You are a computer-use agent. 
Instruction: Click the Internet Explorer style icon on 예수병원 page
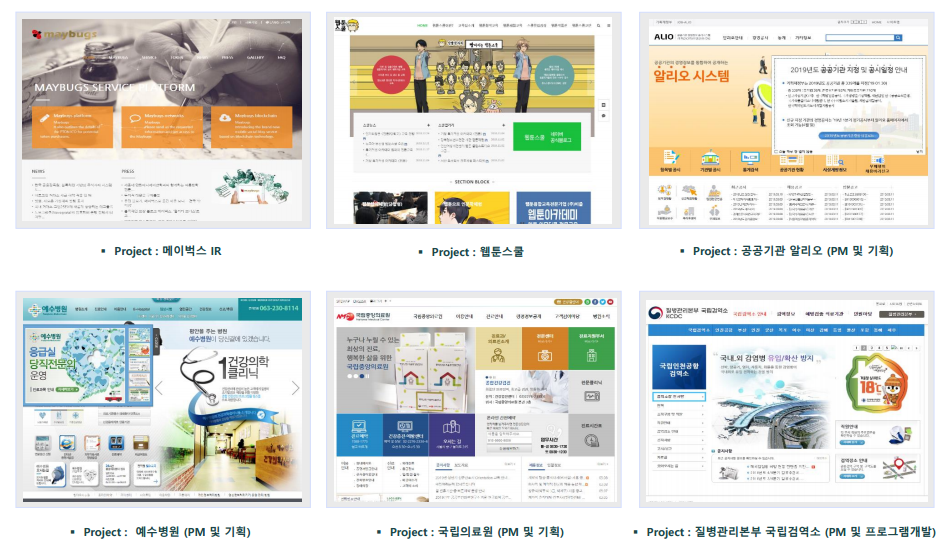[x=67, y=442]
